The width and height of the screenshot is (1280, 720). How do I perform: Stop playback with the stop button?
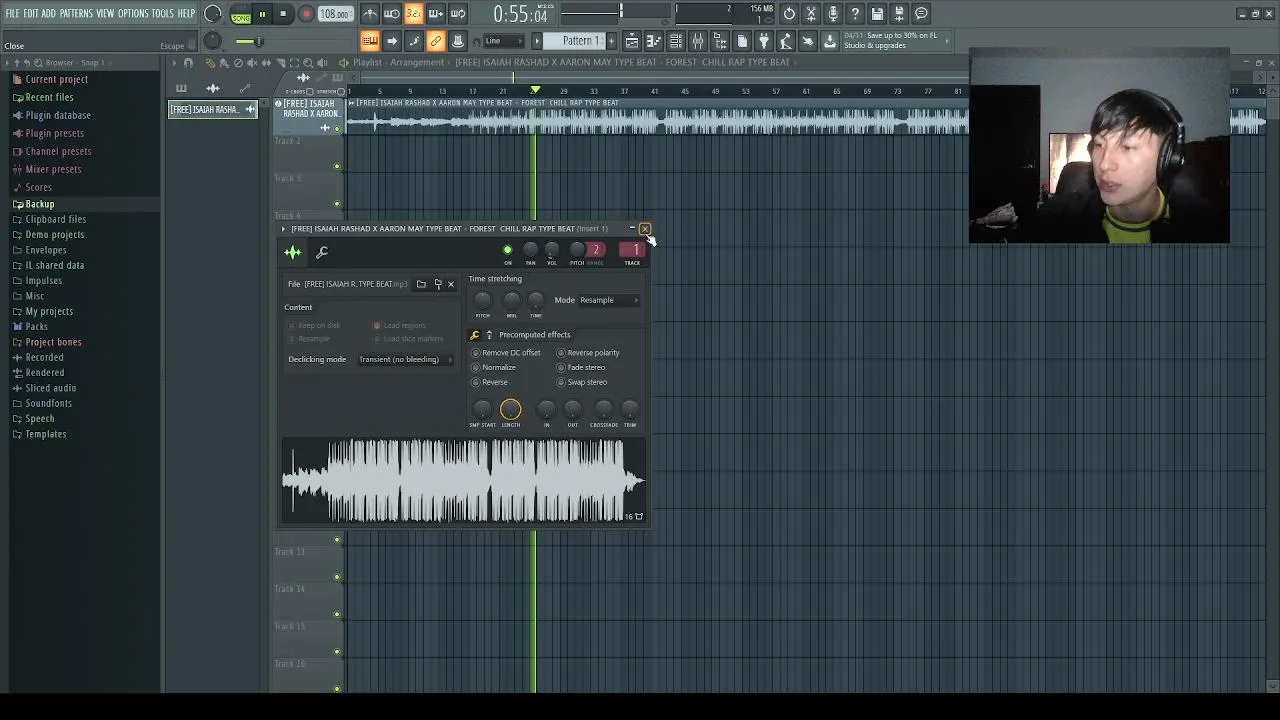[283, 14]
